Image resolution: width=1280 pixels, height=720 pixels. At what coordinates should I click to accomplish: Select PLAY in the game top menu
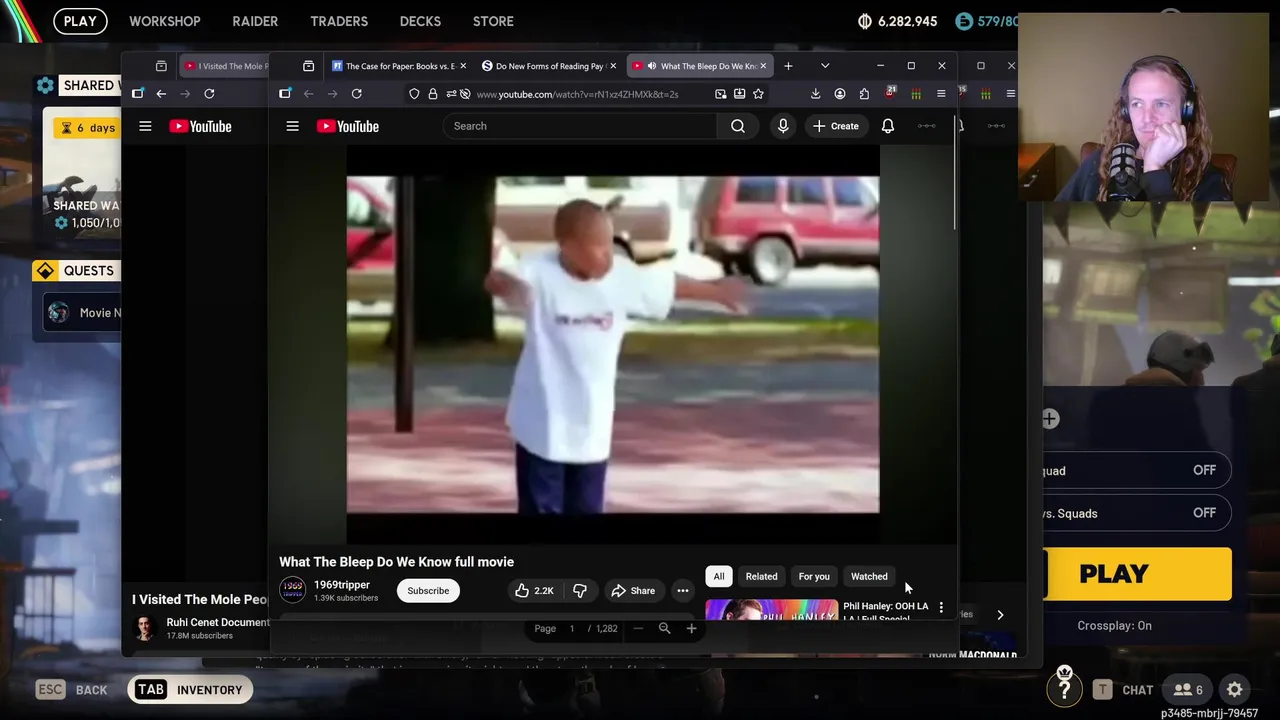click(80, 21)
